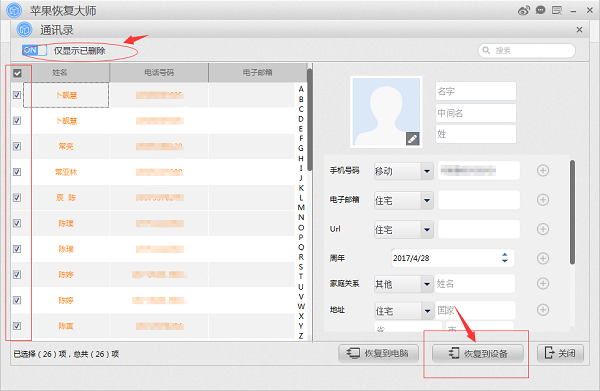This screenshot has height=391, width=600.
Task: Add another 家庭关系 with plus icon
Action: 543,283
